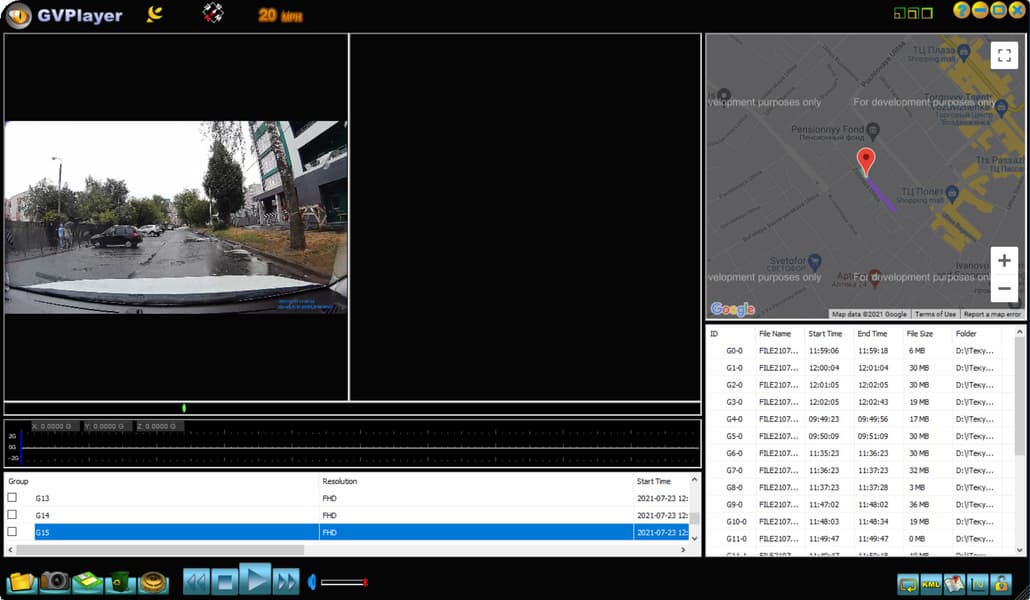Viewport: 1030px width, 600px height.
Task: Select file row G0-0
Action: pyautogui.click(x=860, y=351)
